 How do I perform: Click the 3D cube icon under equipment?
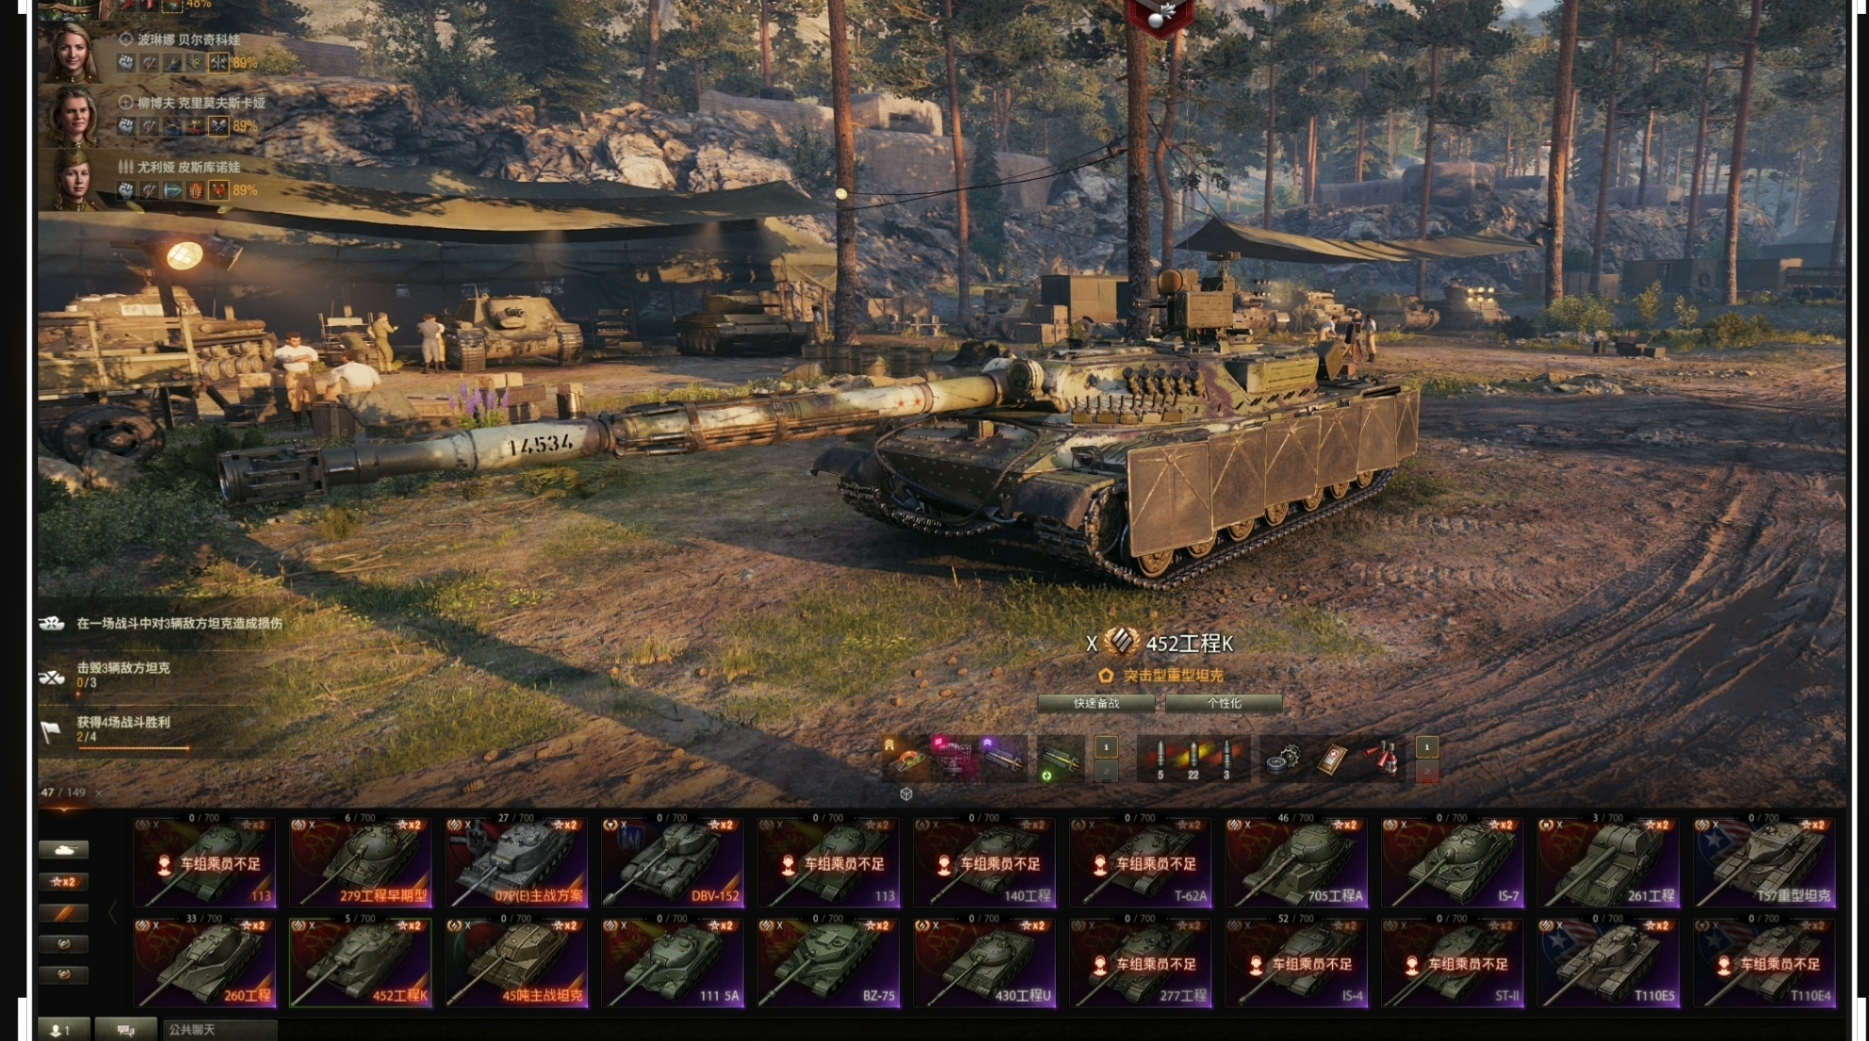pyautogui.click(x=906, y=794)
